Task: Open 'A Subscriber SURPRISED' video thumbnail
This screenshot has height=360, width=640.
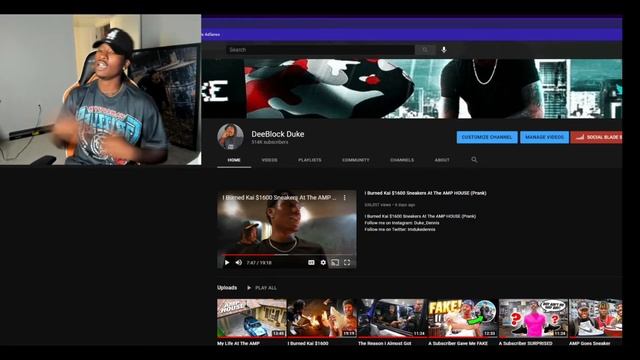Action: point(533,318)
